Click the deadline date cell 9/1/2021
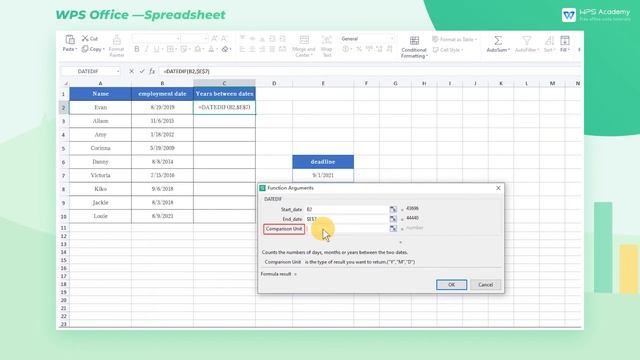This screenshot has height=360, width=640. 323,175
